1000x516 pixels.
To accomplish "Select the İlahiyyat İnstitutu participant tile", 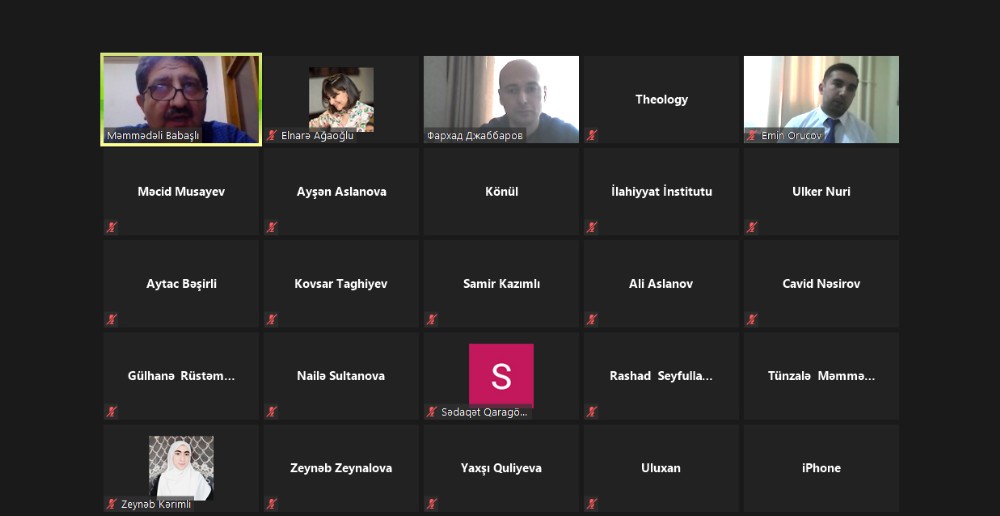I will [x=661, y=191].
